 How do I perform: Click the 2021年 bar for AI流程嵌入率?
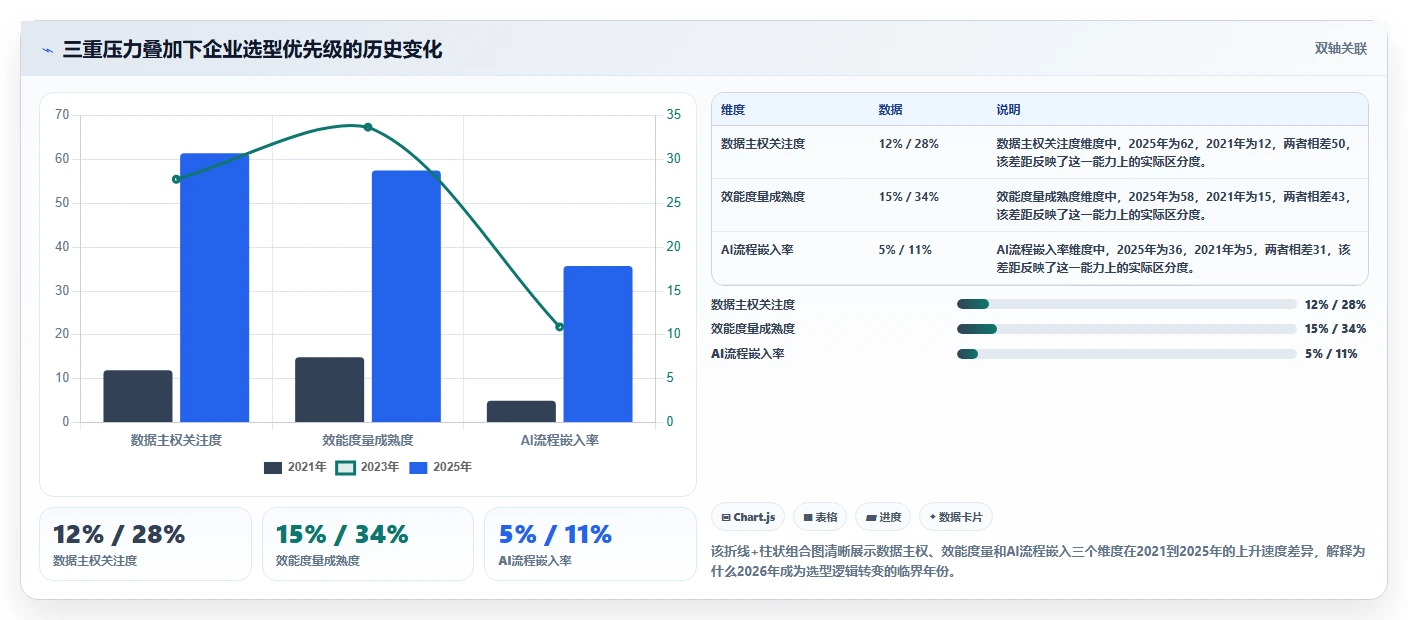[x=521, y=411]
